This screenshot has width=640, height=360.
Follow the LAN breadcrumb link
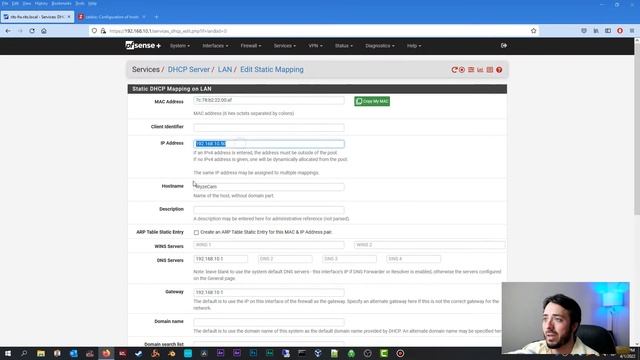click(x=224, y=69)
